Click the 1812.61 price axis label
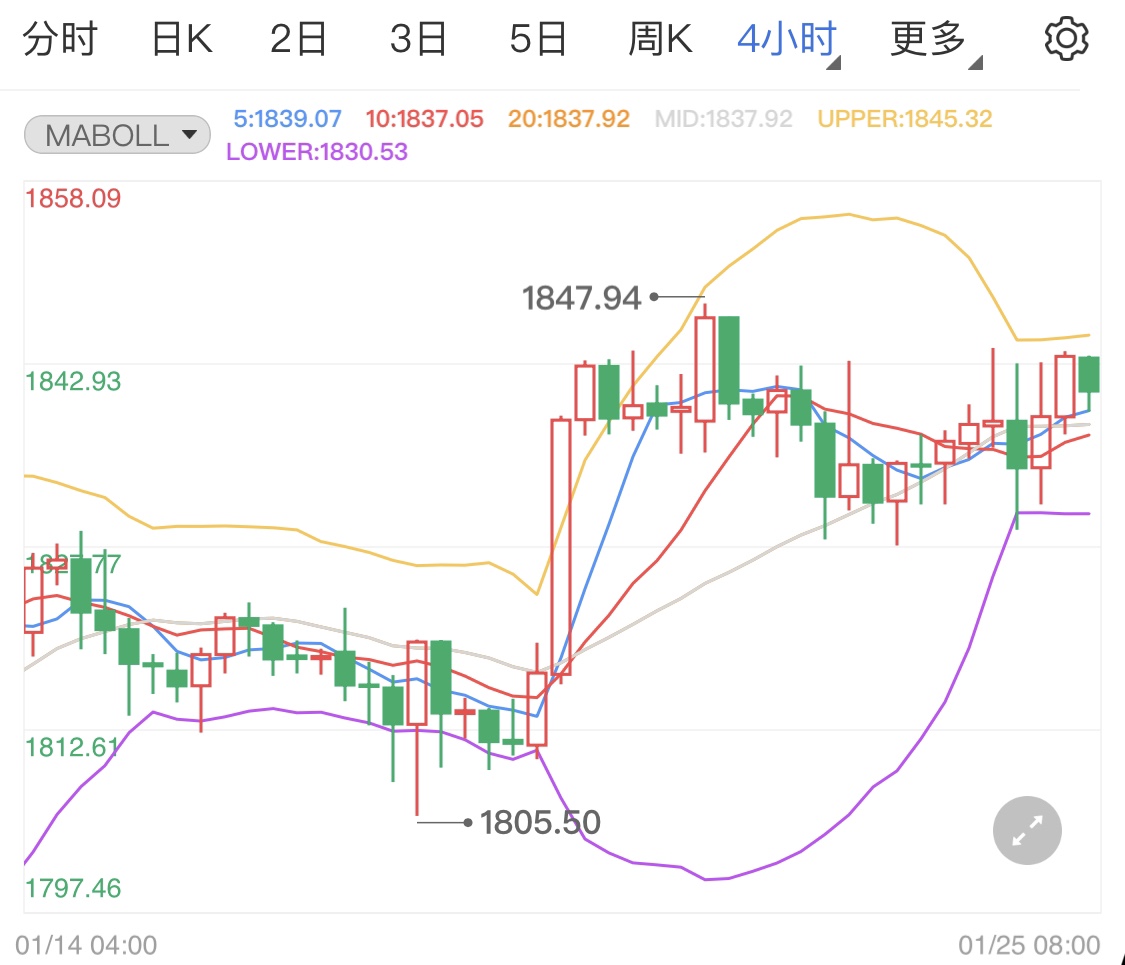This screenshot has height=965, width=1125. 72,748
